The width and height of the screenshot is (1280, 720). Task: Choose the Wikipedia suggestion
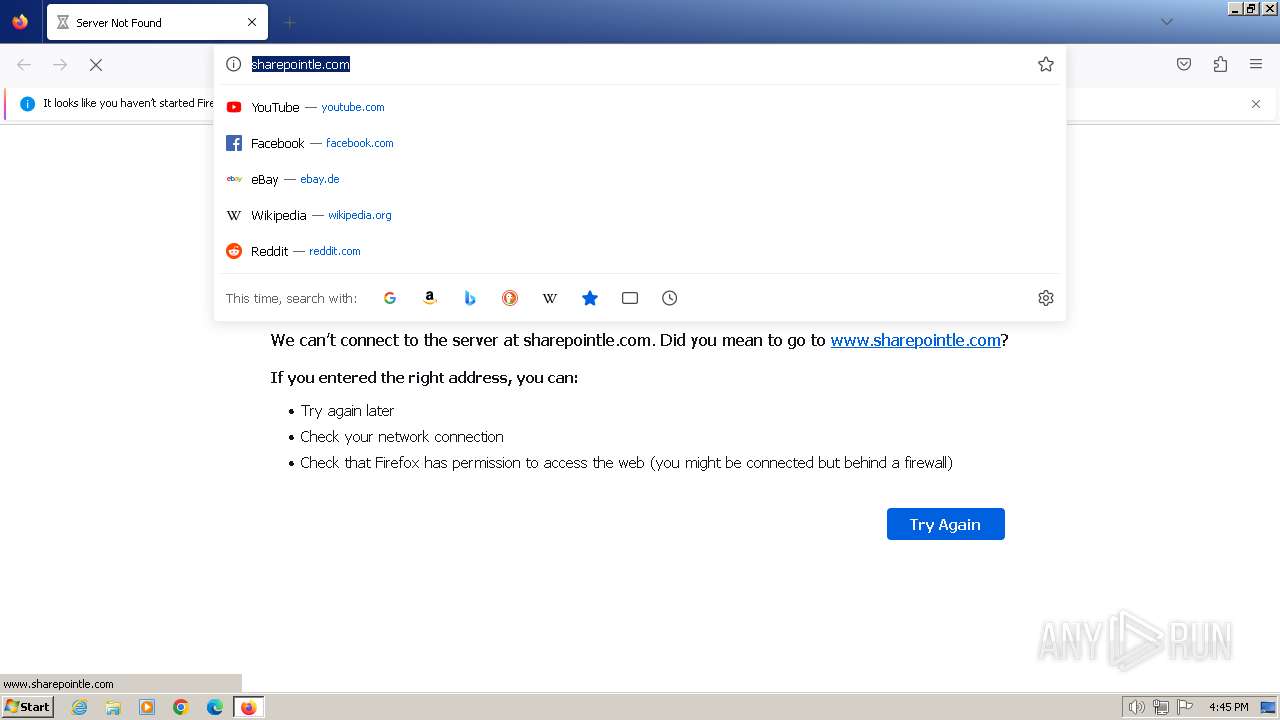click(x=640, y=215)
